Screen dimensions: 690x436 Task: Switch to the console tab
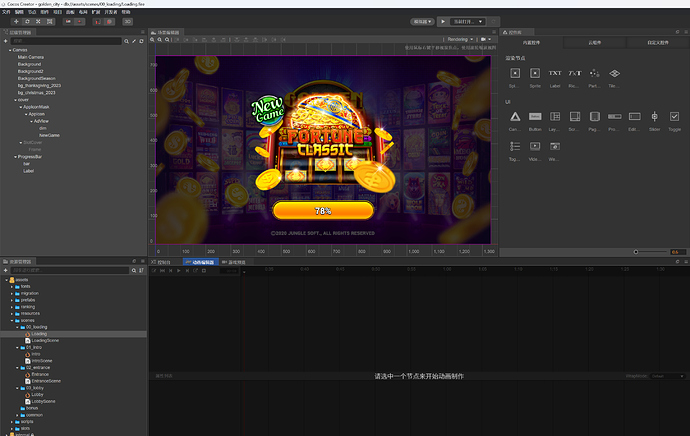pyautogui.click(x=164, y=262)
